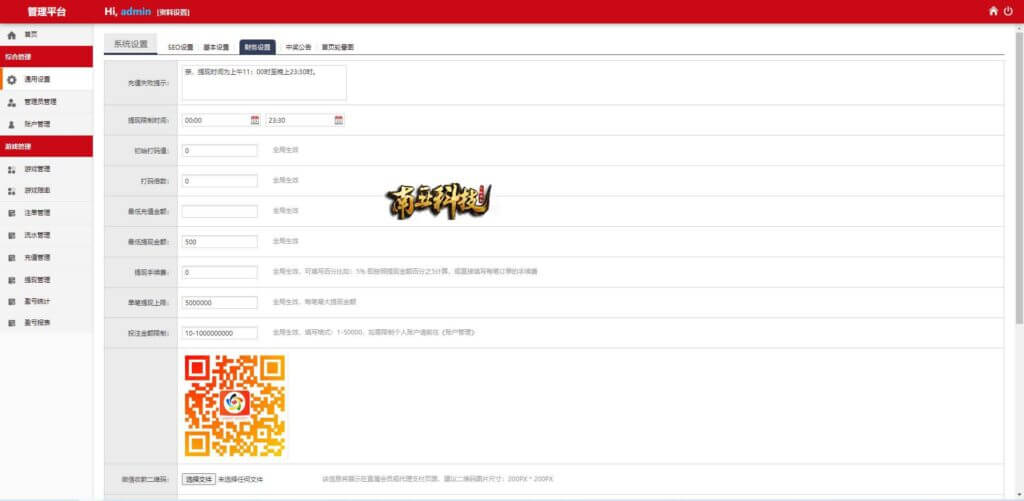Click into the withdrawal-time notice textarea

point(264,82)
